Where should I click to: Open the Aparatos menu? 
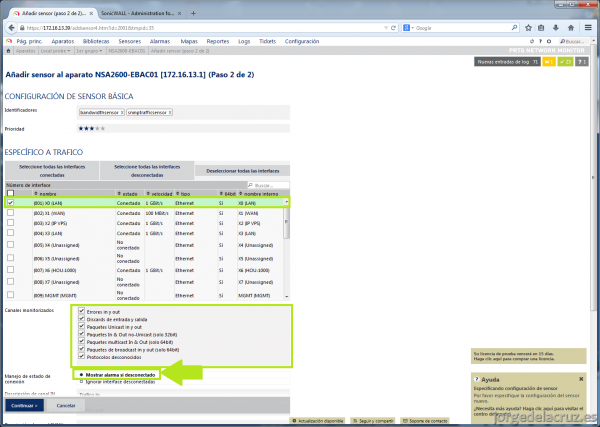pos(63,41)
